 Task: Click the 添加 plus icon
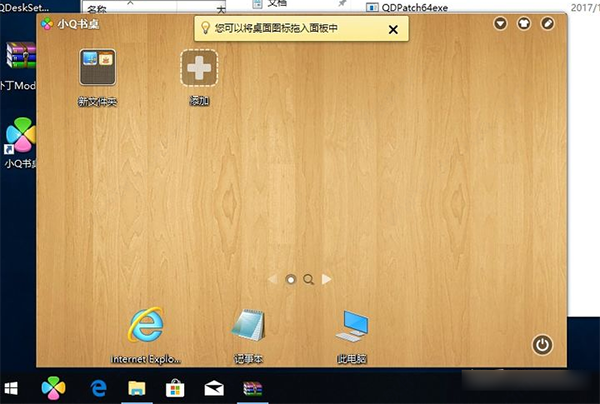click(x=199, y=68)
